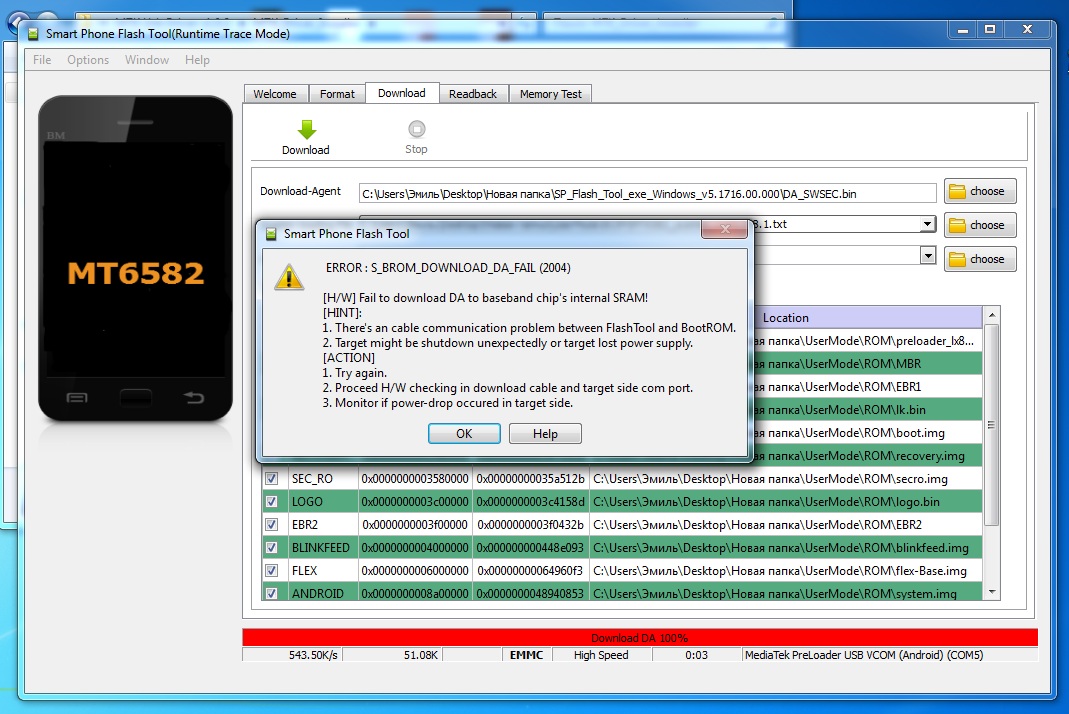The image size is (1069, 714).
Task: Uncheck the BLINKFEED row checkbox
Action: (x=271, y=548)
